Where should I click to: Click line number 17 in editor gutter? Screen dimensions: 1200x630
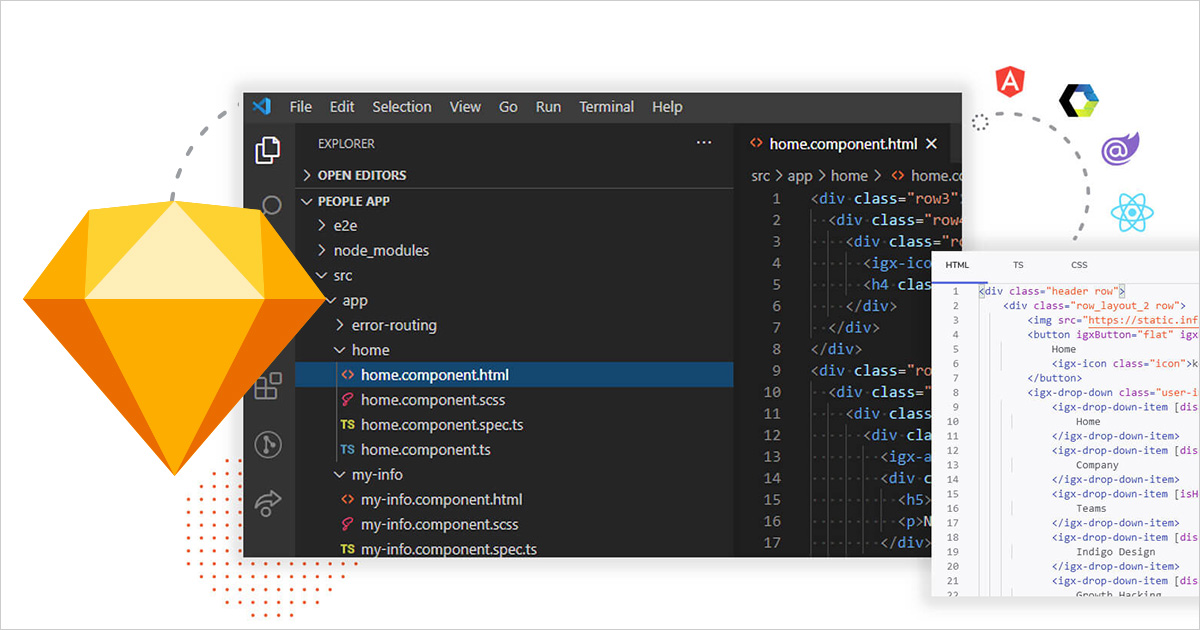pyautogui.click(x=771, y=543)
